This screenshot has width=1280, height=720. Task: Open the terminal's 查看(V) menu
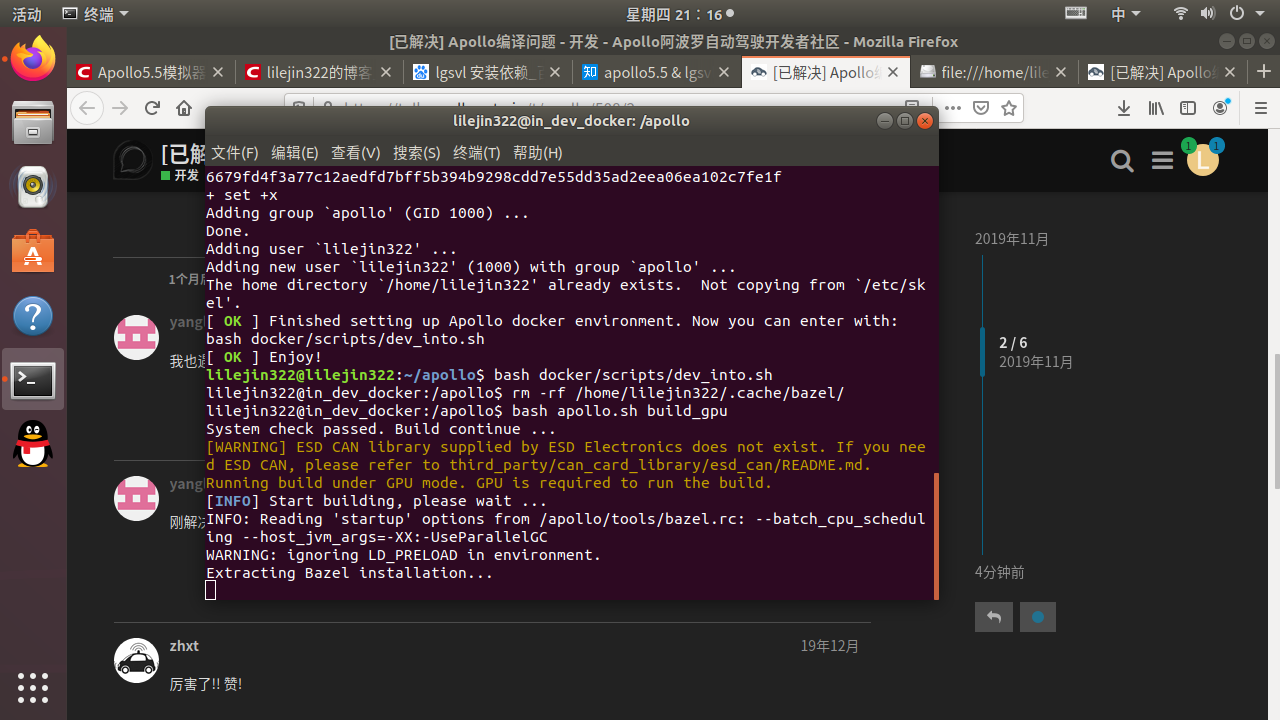pyautogui.click(x=355, y=153)
